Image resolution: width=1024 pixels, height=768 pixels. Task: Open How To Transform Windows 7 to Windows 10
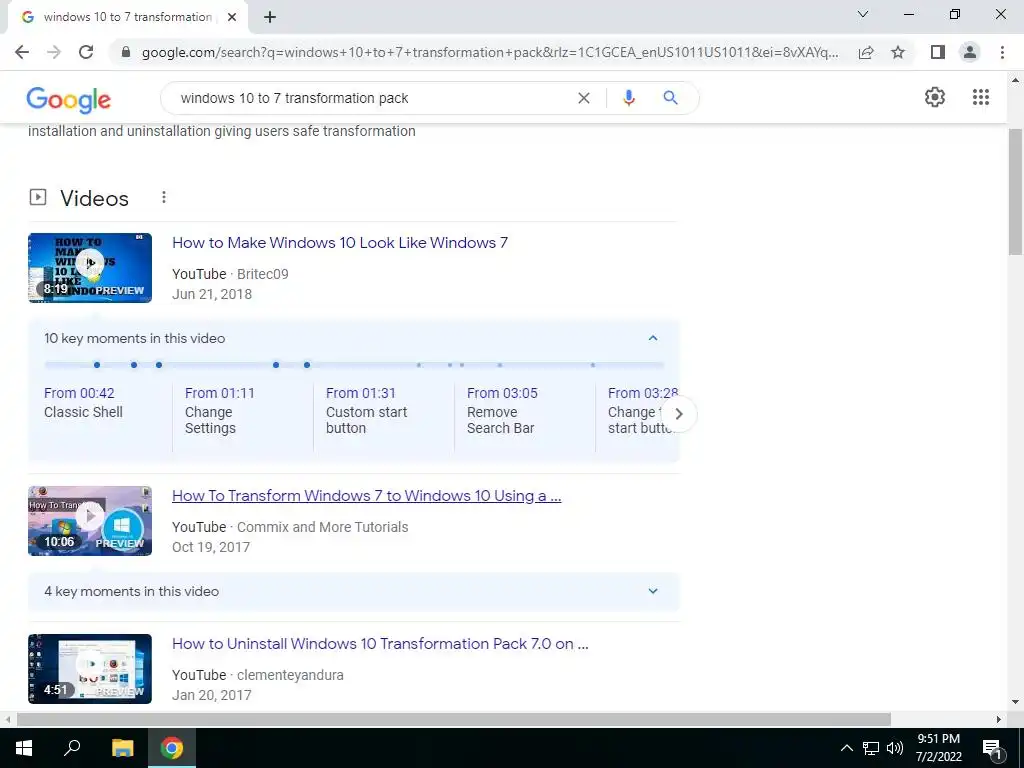pos(366,496)
